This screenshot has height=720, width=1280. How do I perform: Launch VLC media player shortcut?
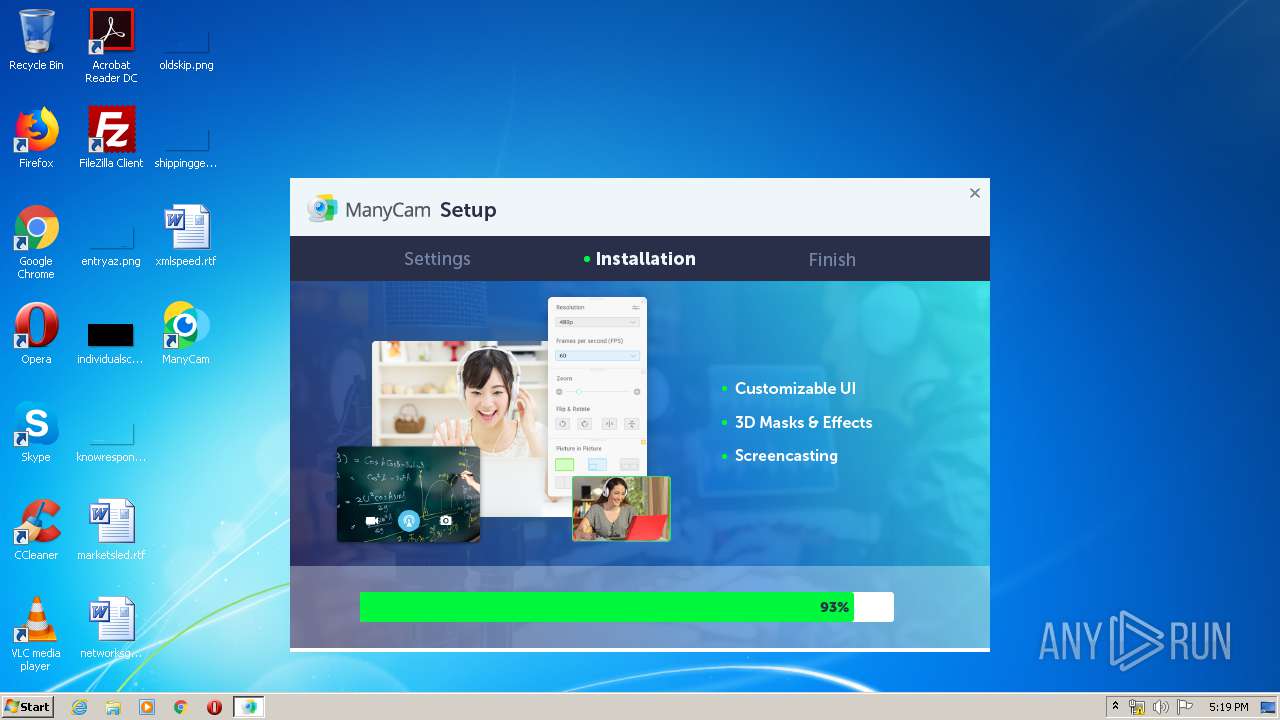pos(36,634)
